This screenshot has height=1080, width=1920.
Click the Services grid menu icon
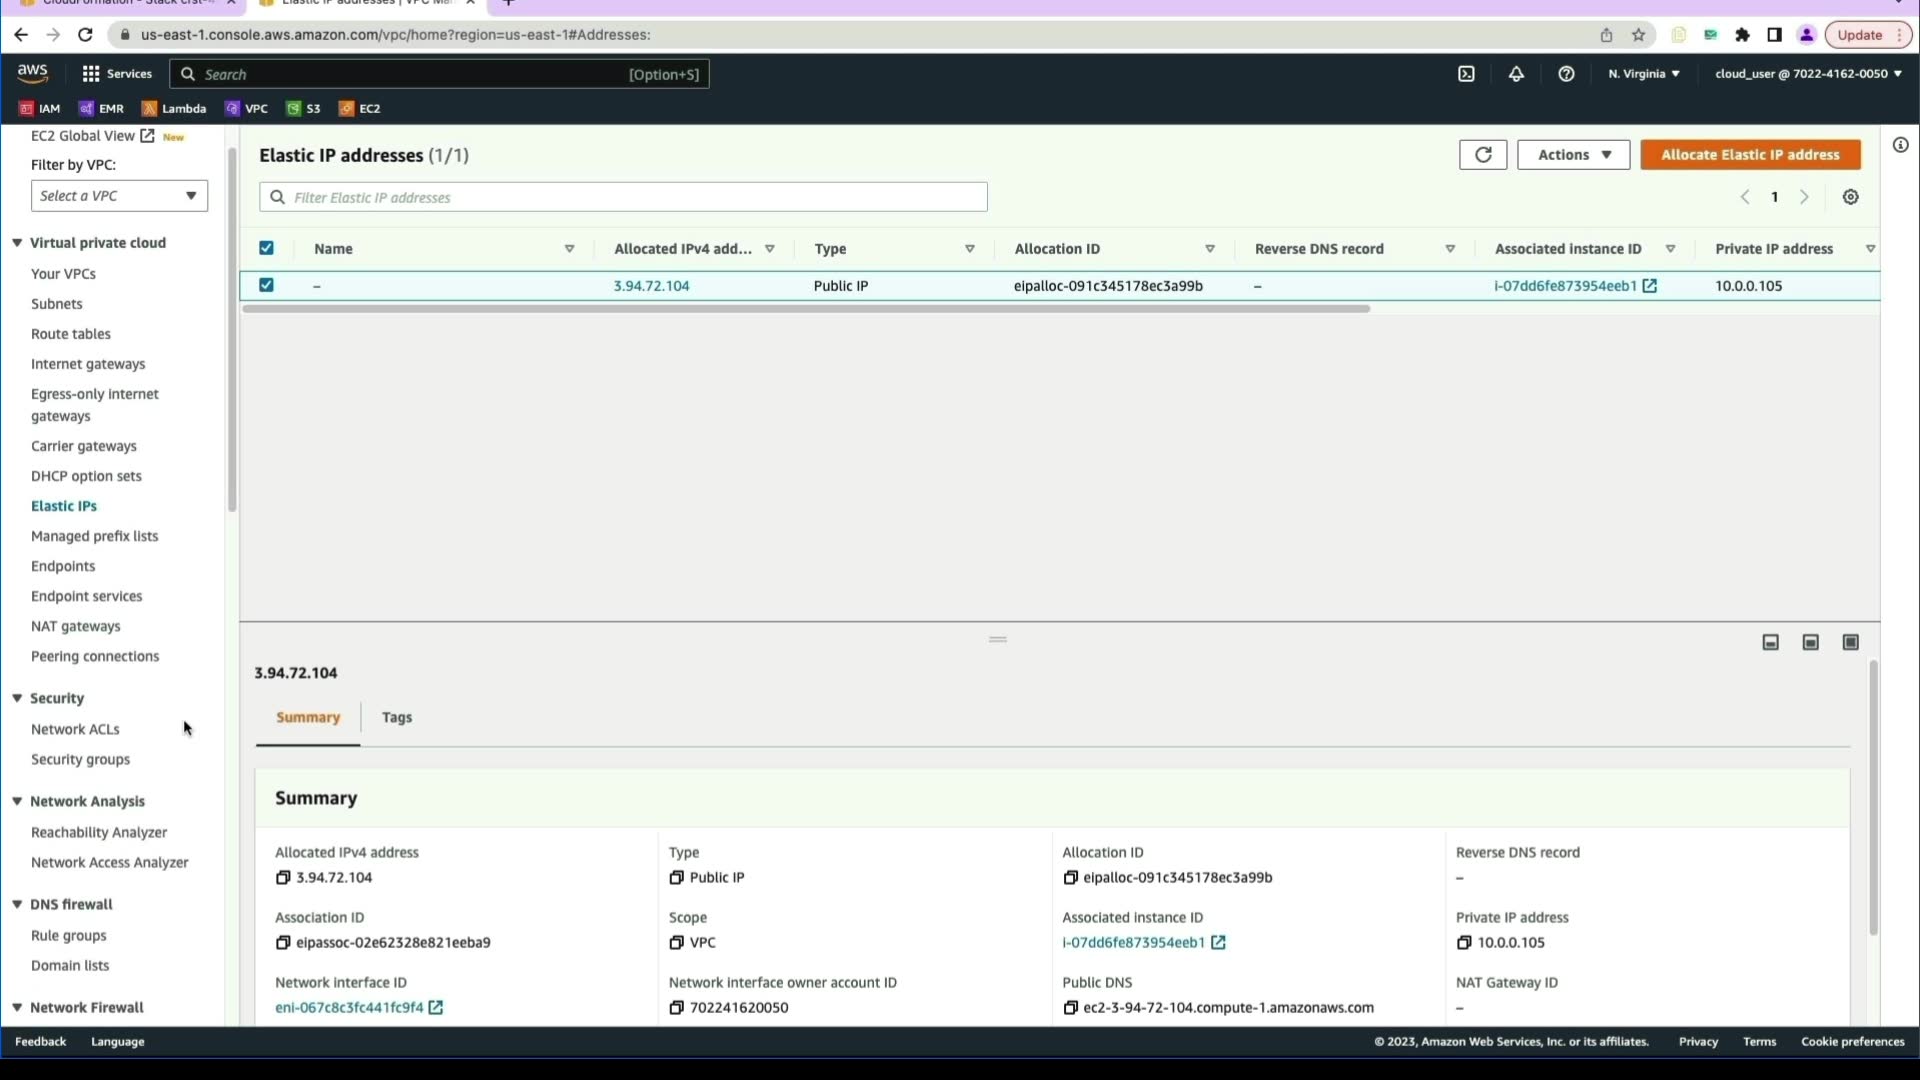tap(91, 74)
